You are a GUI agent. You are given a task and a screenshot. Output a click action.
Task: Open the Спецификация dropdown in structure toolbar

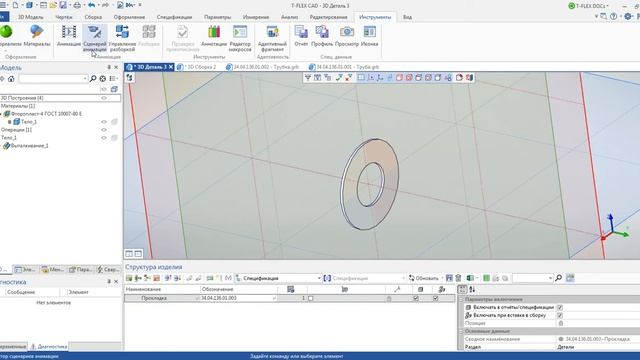tap(319, 278)
